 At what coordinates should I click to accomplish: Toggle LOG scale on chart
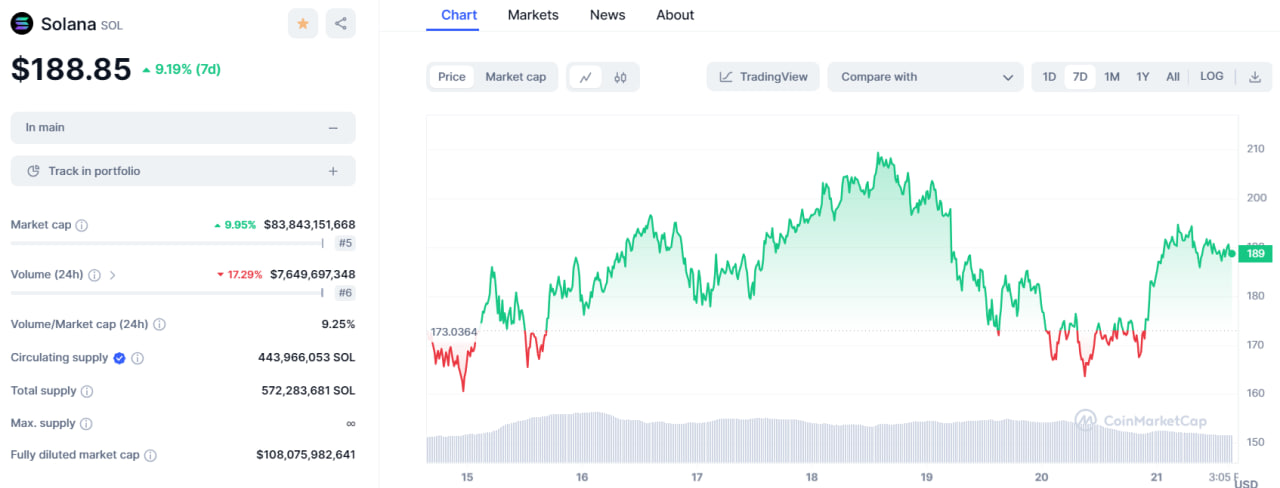pos(1212,77)
